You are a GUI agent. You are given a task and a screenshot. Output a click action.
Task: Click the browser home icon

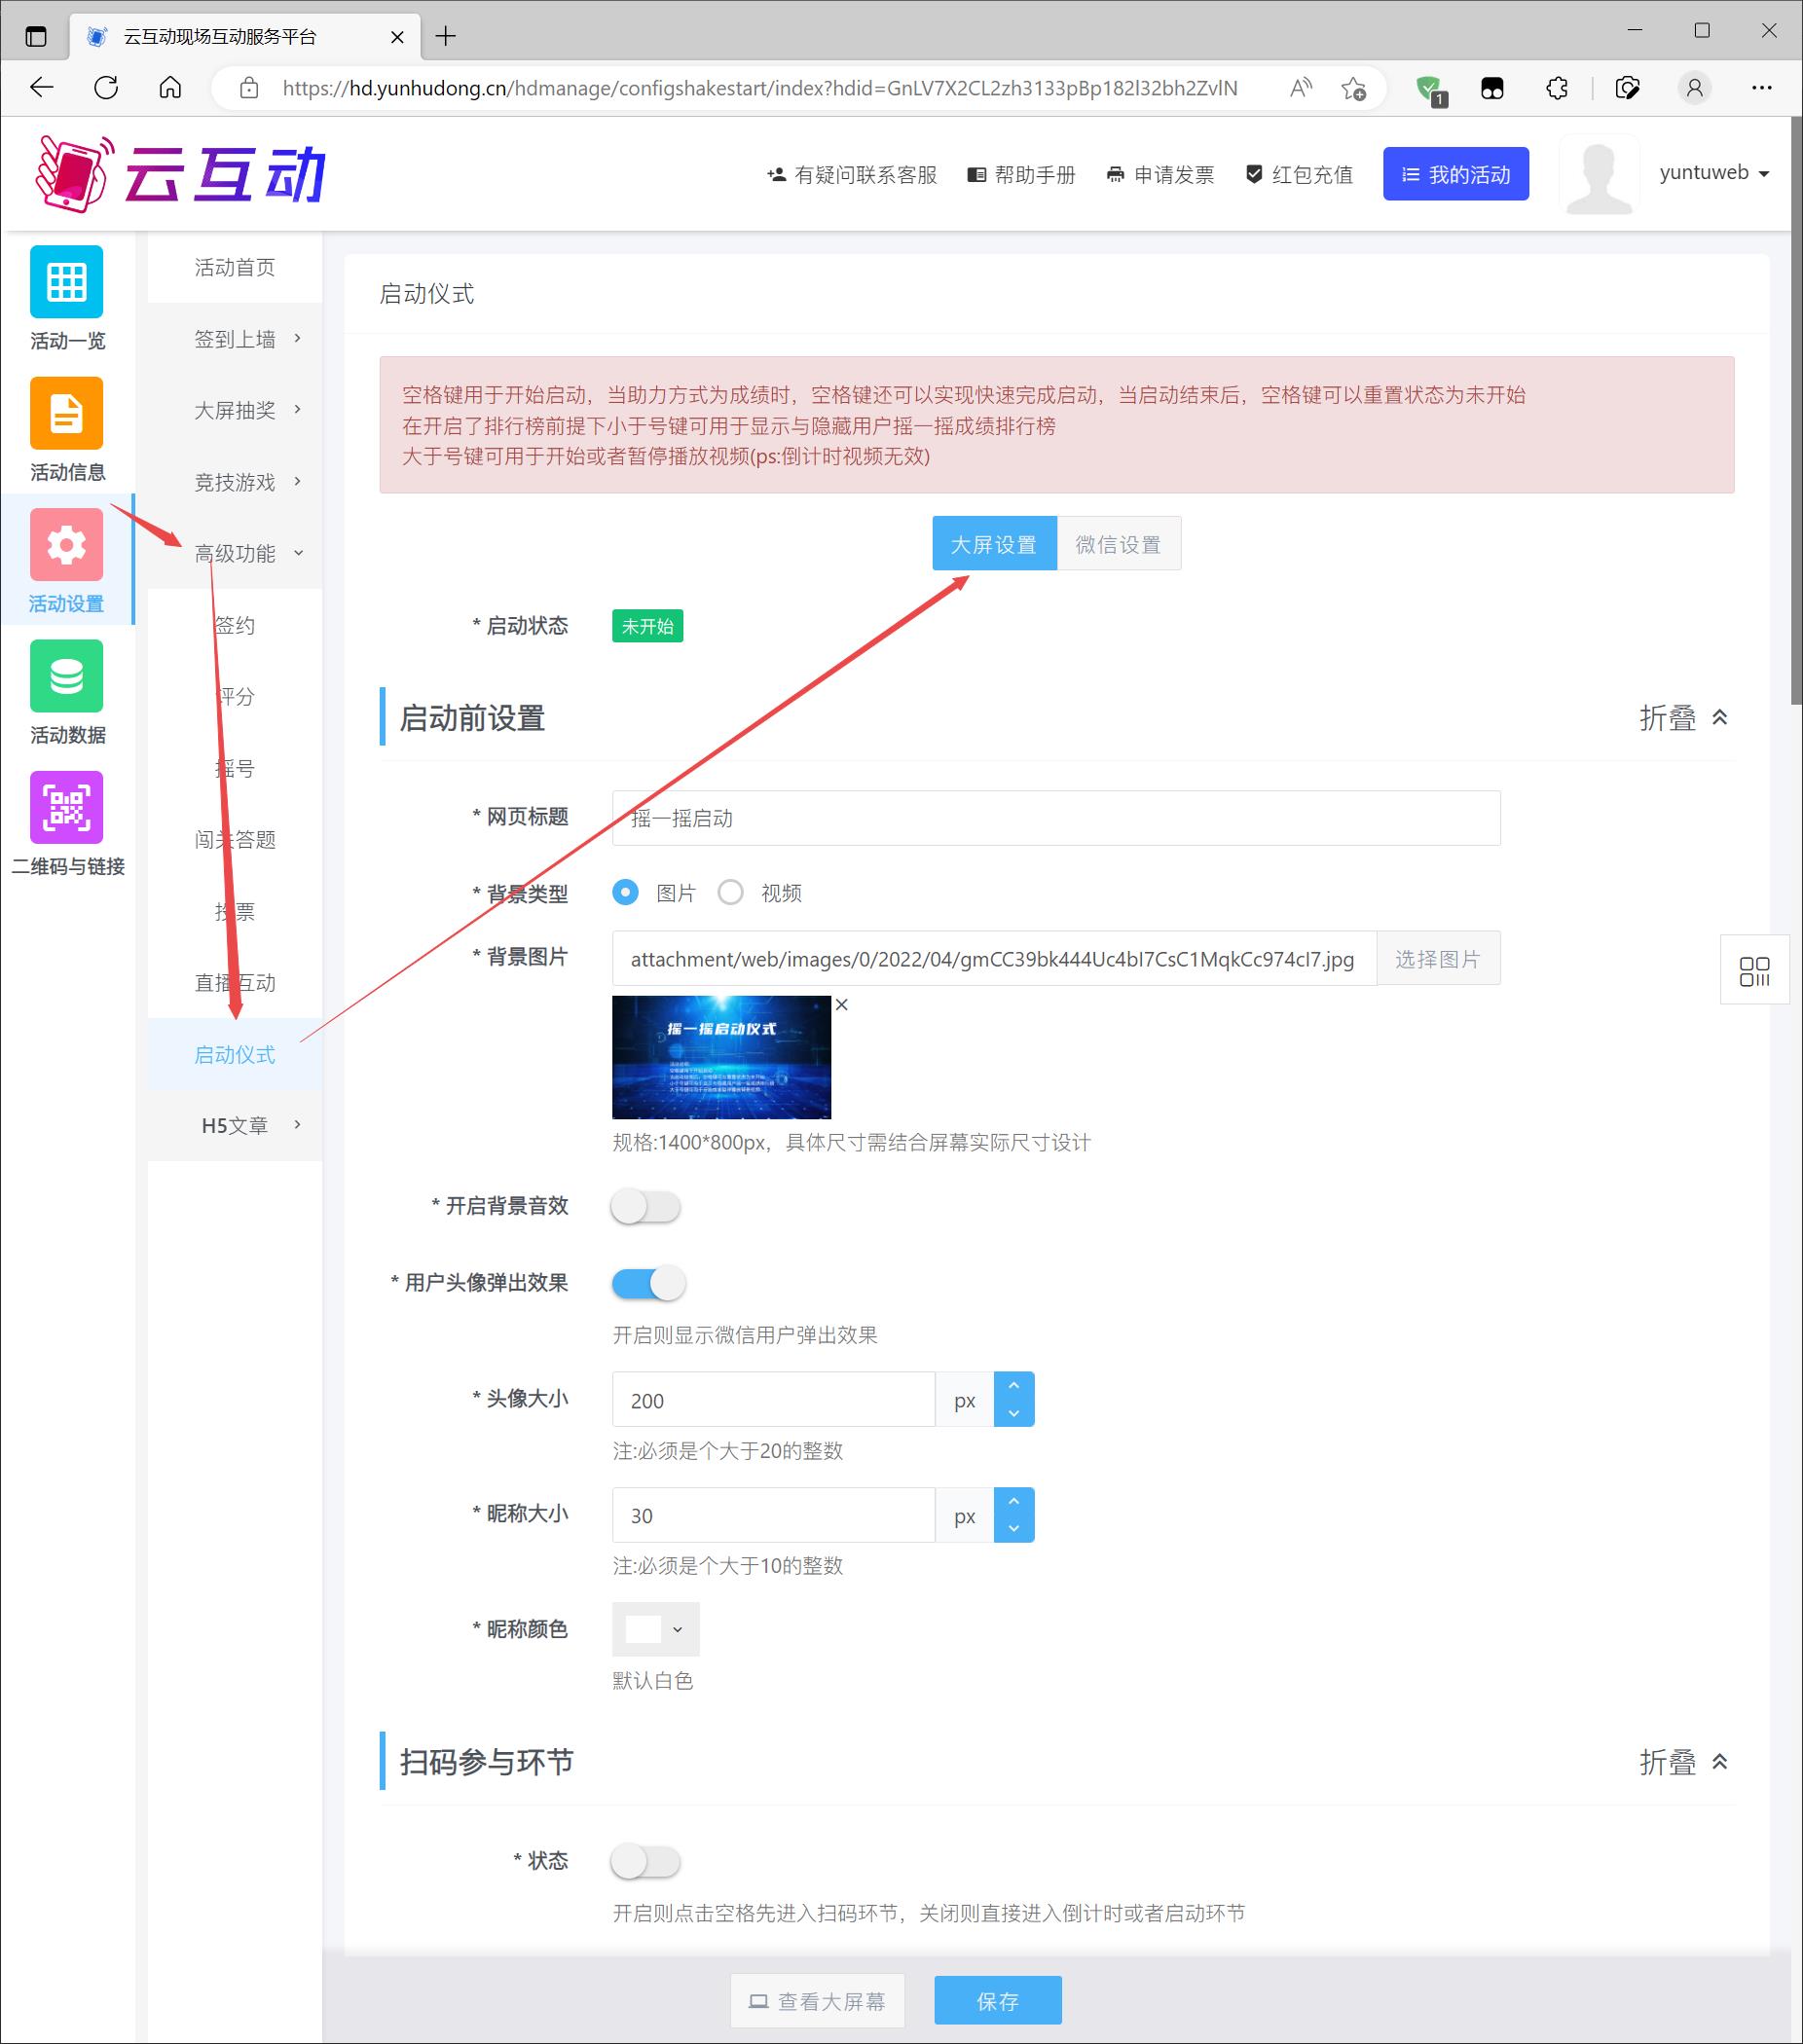point(171,88)
